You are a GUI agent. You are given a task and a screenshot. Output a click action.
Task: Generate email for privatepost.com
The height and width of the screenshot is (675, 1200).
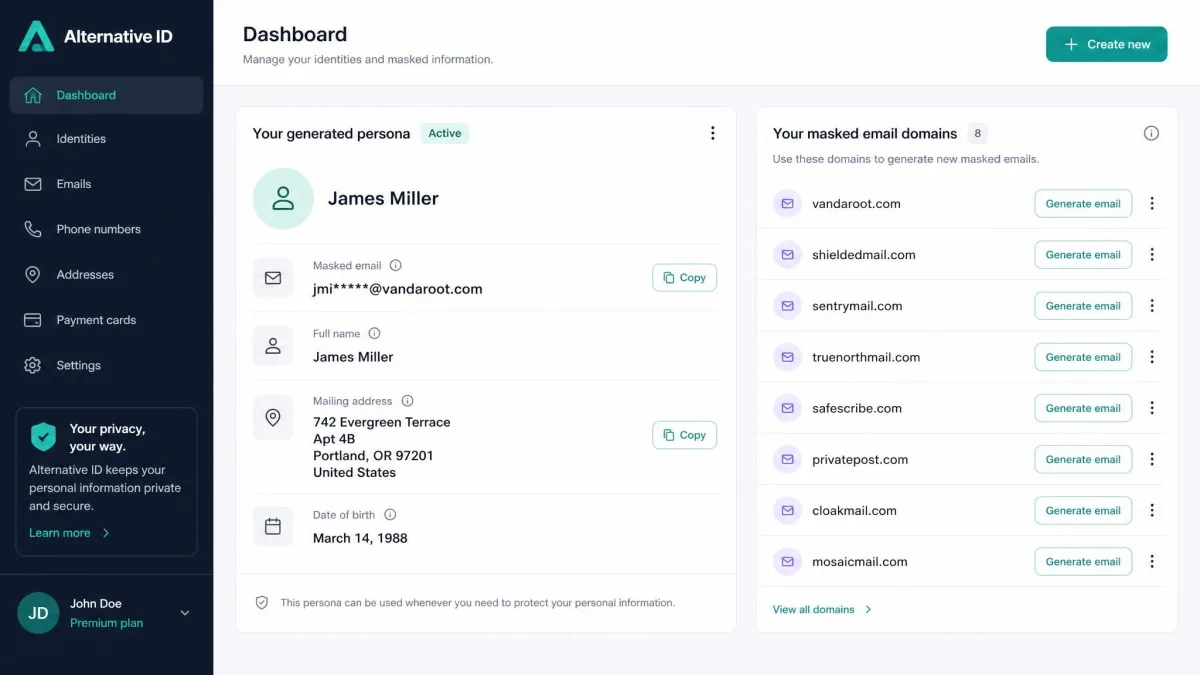[x=1083, y=459]
